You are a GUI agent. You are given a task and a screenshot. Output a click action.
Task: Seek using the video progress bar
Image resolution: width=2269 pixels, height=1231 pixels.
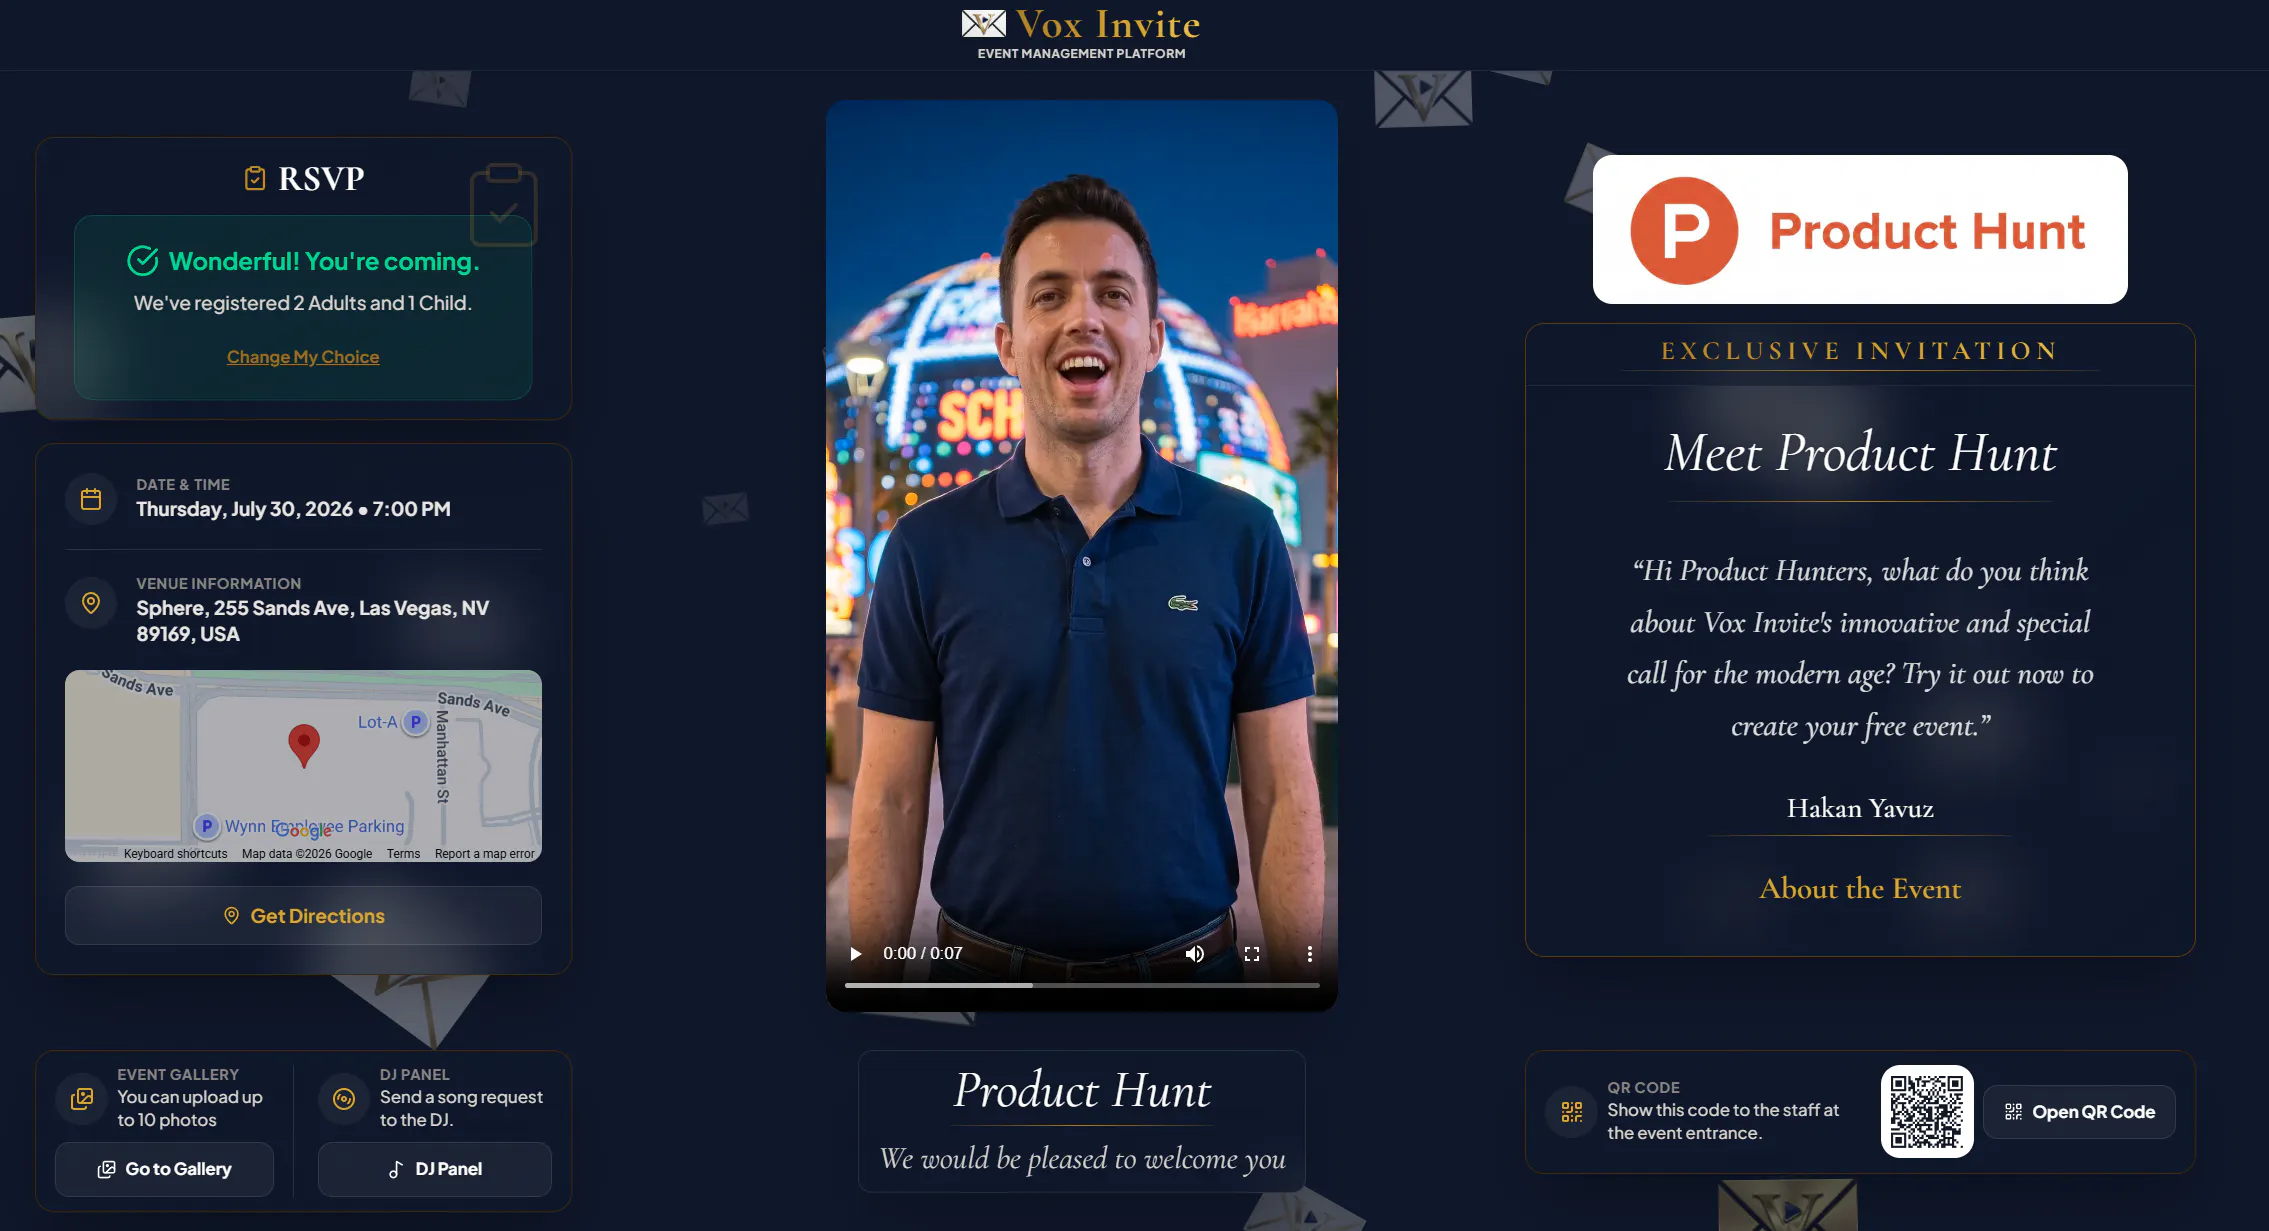pos(1082,985)
